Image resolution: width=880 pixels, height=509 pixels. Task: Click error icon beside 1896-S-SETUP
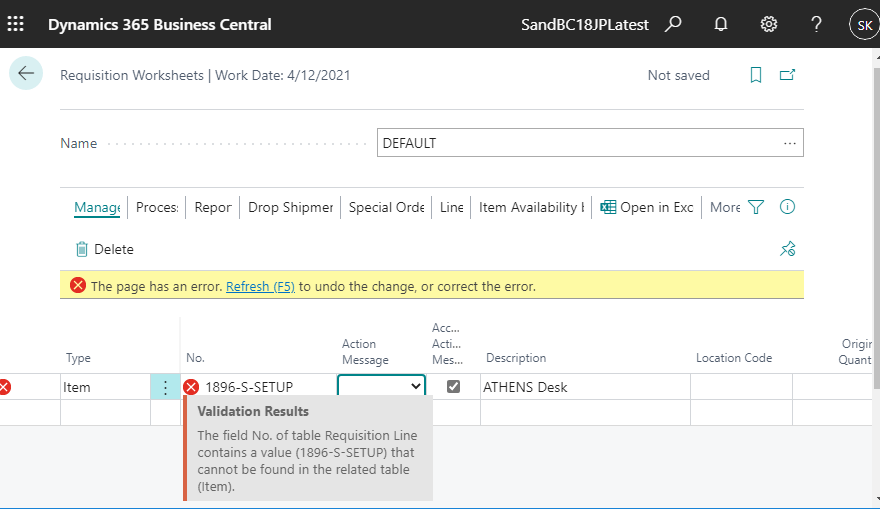tap(191, 387)
